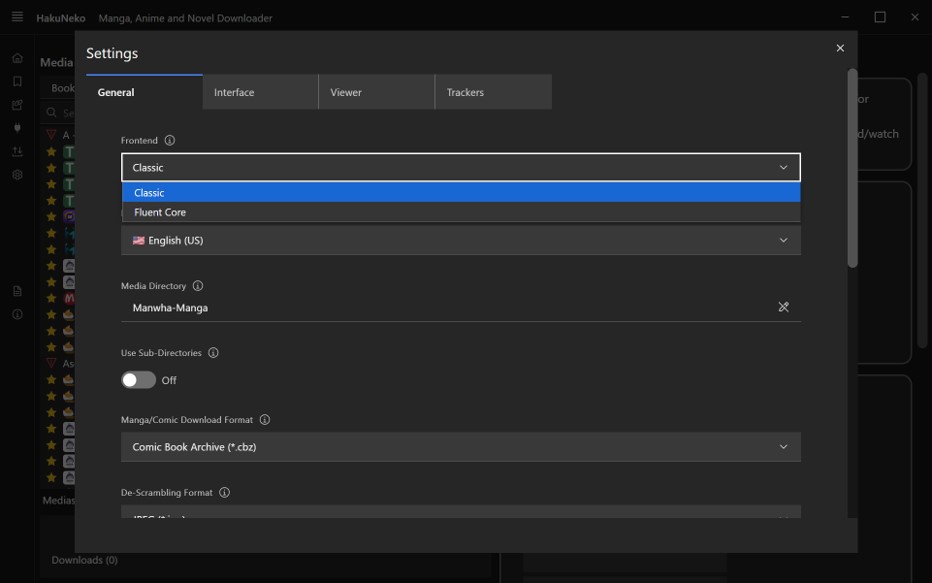Open the import/export arrows sidebar icon
This screenshot has width=932, height=583.
tap(17, 152)
